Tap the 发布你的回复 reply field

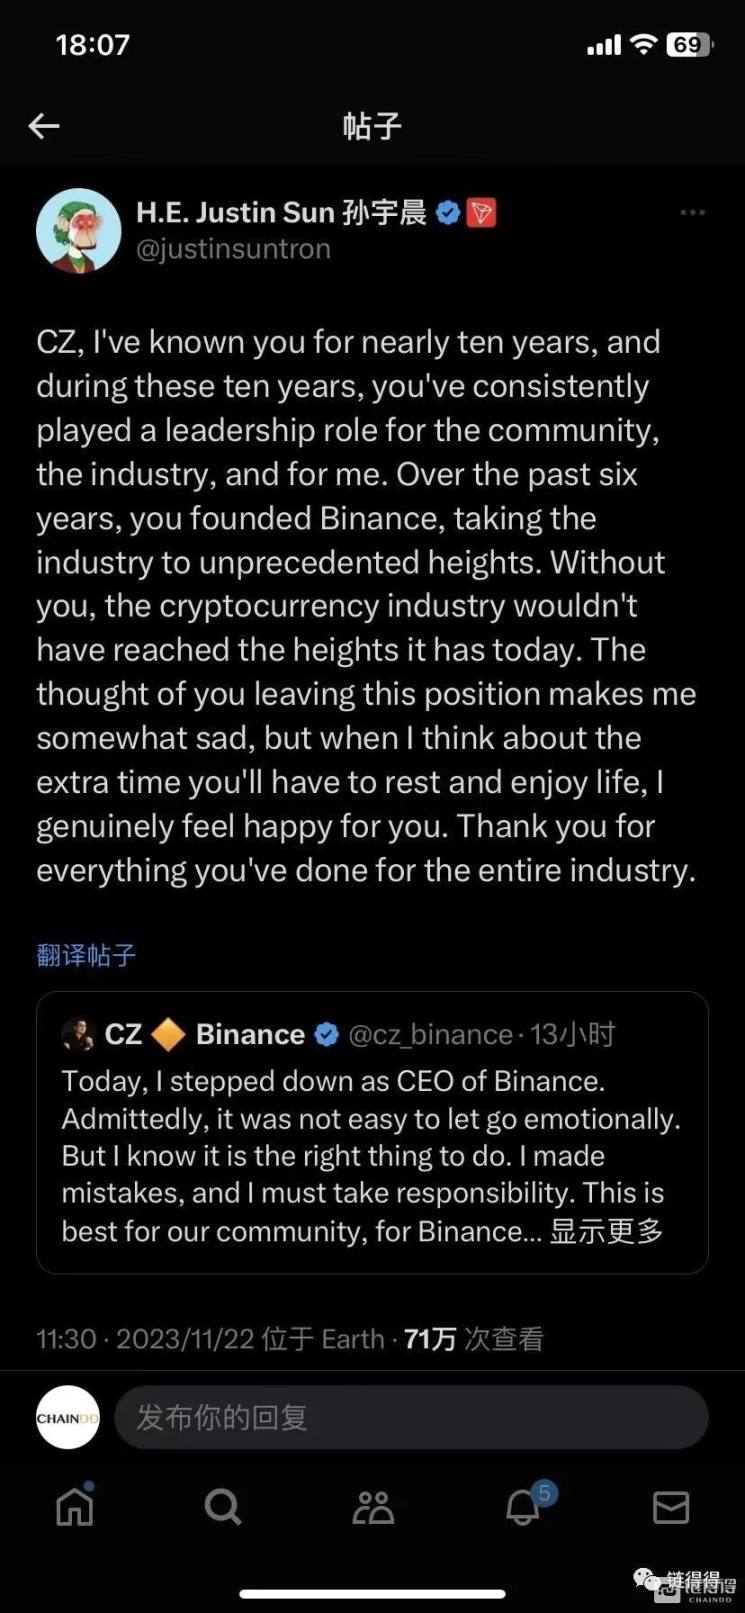coord(411,1417)
